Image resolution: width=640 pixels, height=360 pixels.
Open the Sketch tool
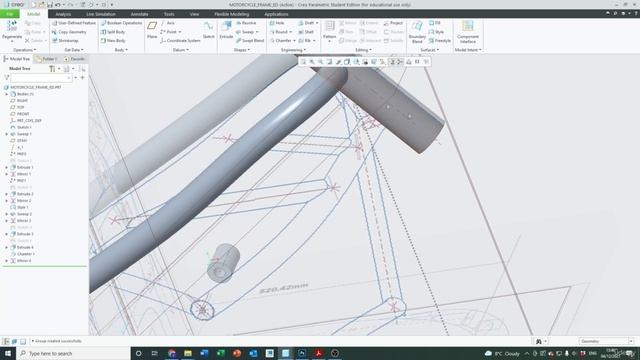pos(209,30)
